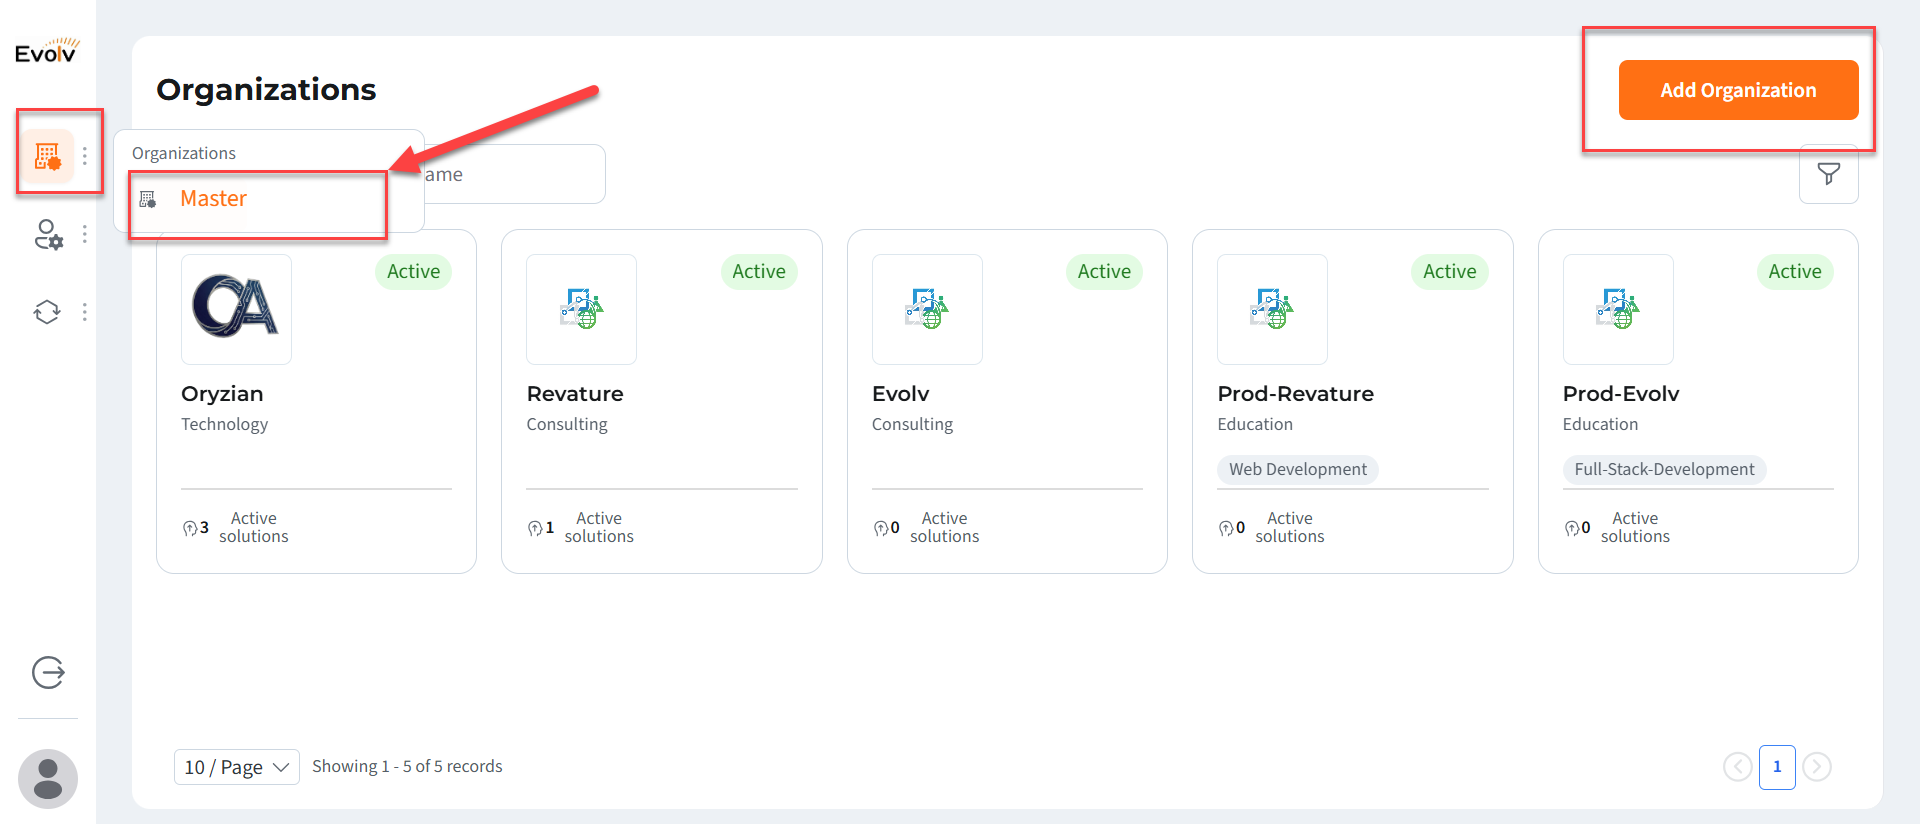Screen dimensions: 1920x824
Task: Go to the next page arrow
Action: click(1817, 767)
